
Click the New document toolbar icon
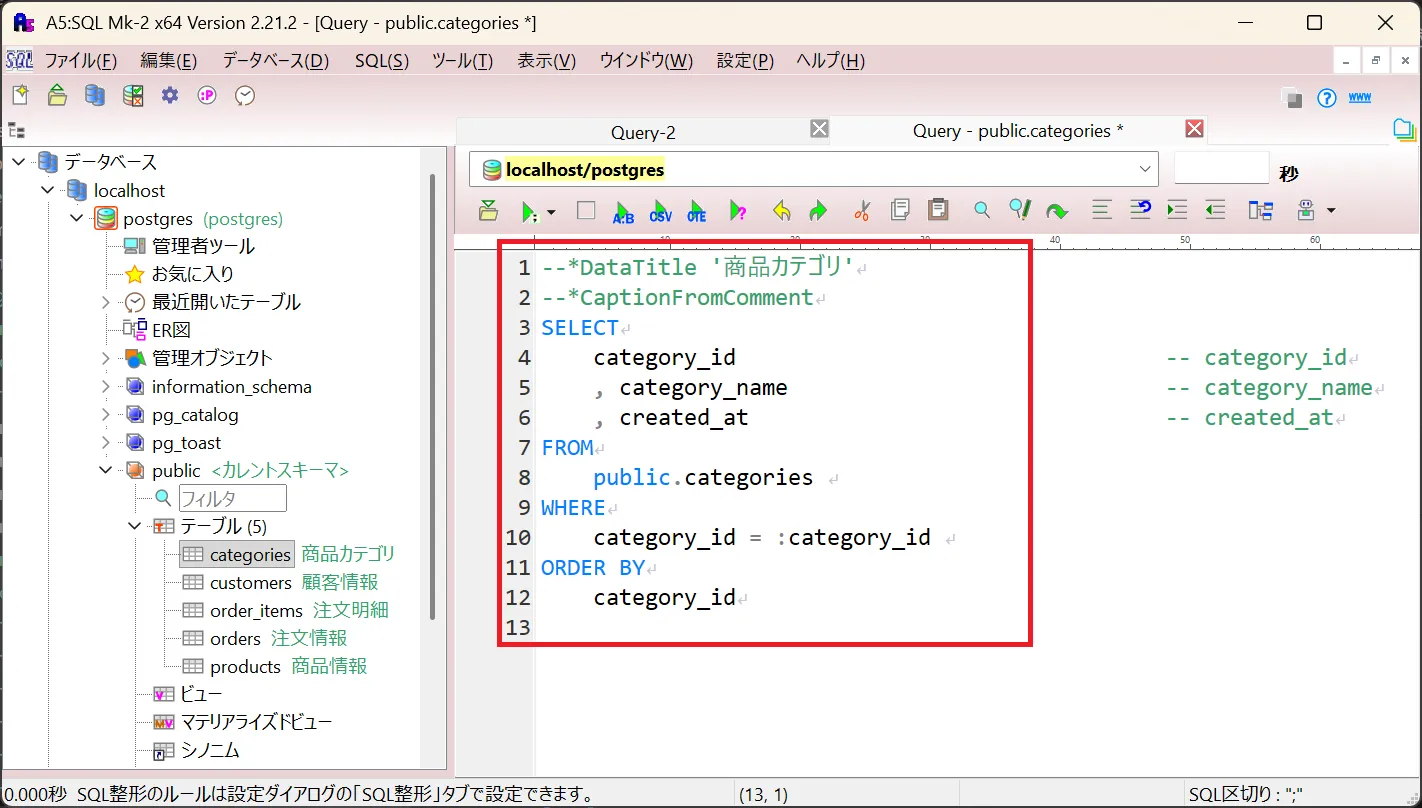tap(20, 95)
